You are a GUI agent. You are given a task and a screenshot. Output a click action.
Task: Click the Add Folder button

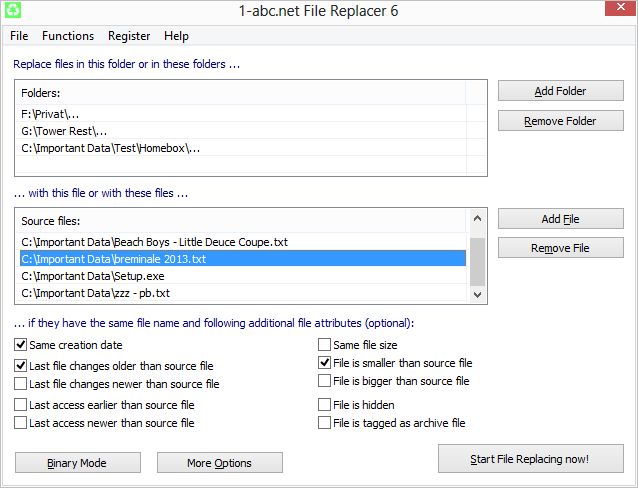560,91
